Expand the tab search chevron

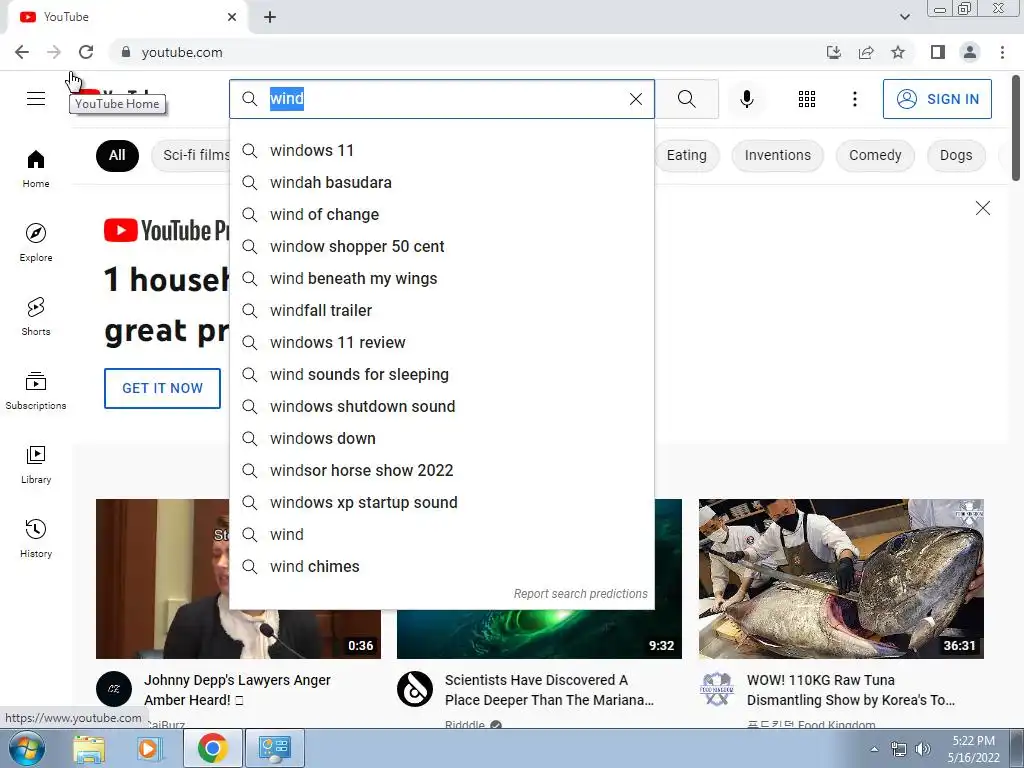tap(904, 17)
